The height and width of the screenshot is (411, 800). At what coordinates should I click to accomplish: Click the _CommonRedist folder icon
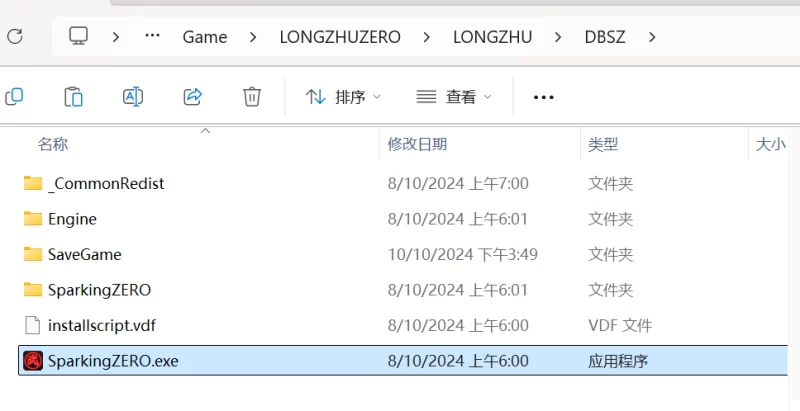point(33,183)
